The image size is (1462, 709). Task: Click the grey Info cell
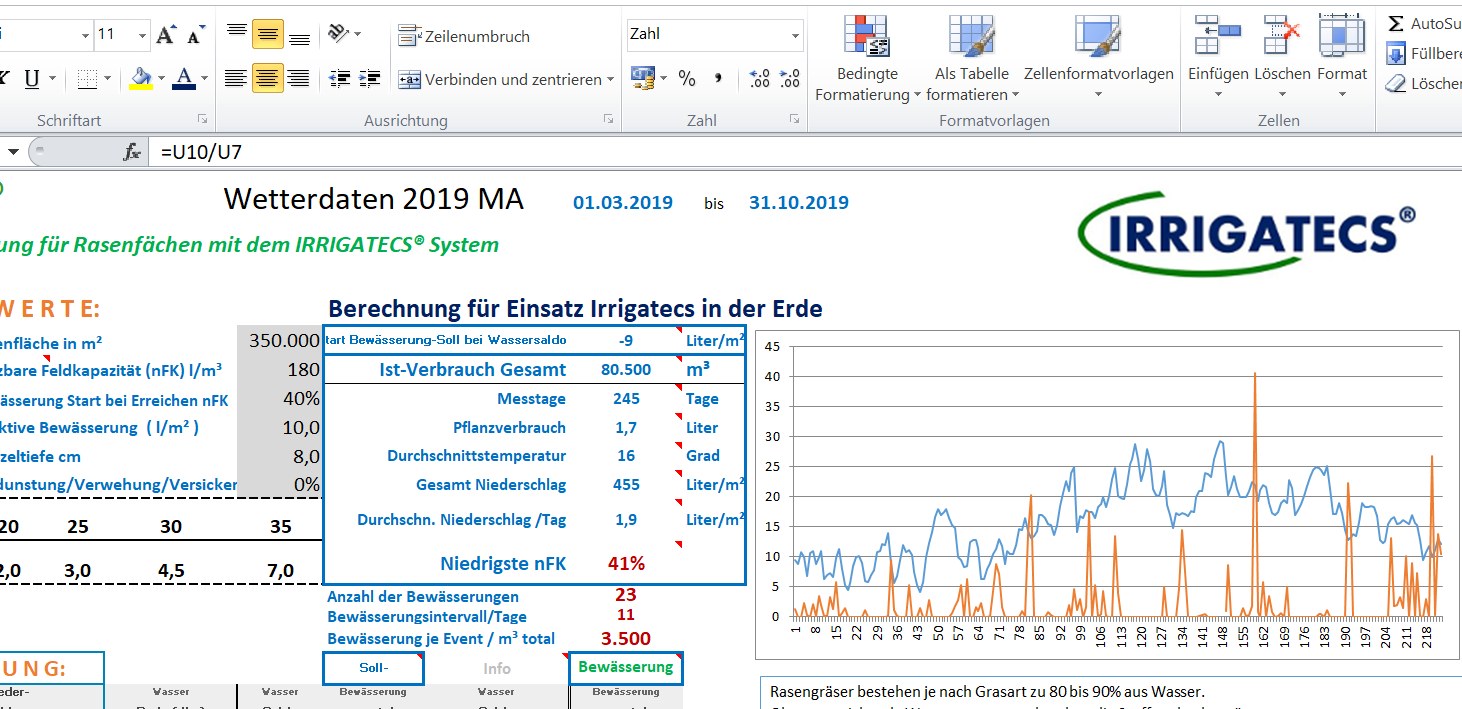click(497, 669)
